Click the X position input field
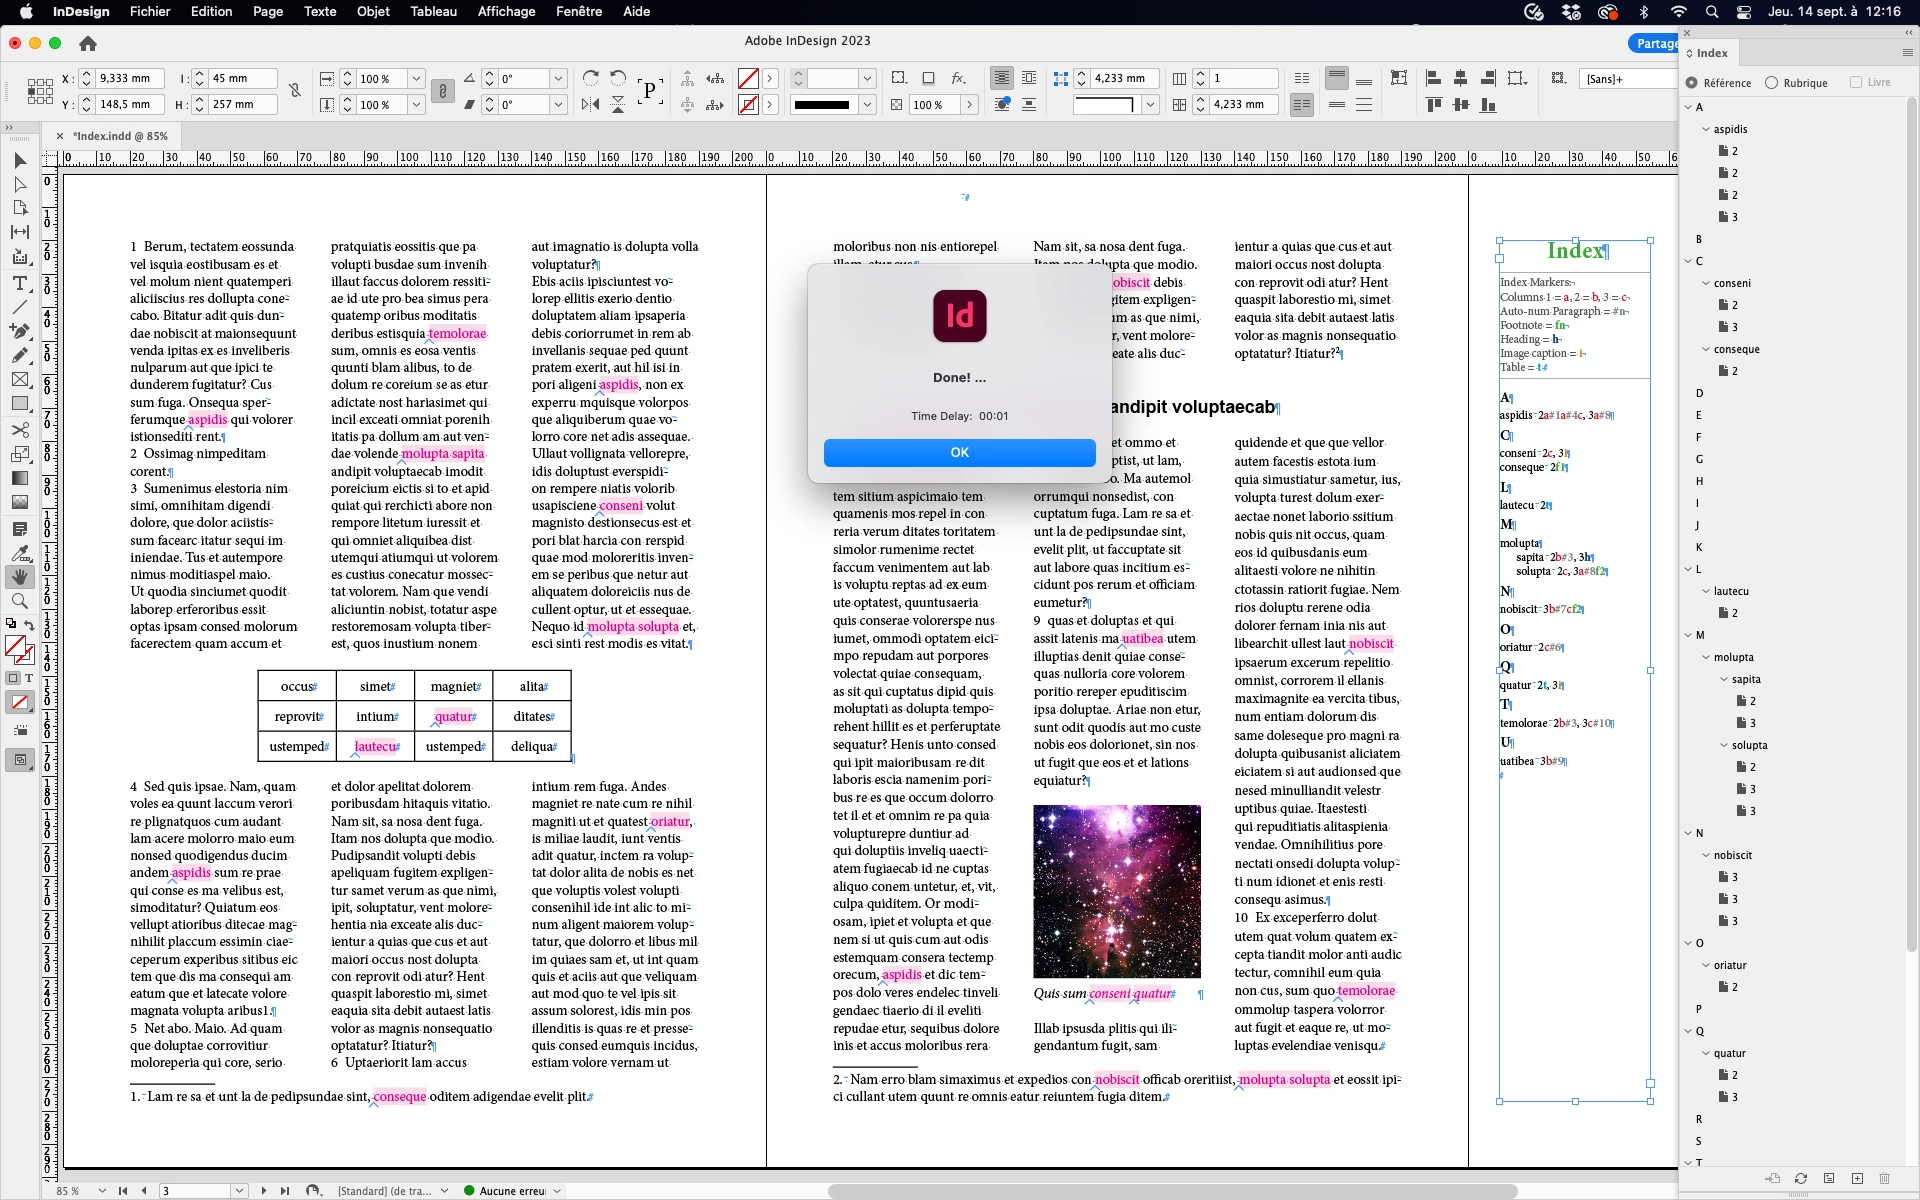 pyautogui.click(x=127, y=79)
